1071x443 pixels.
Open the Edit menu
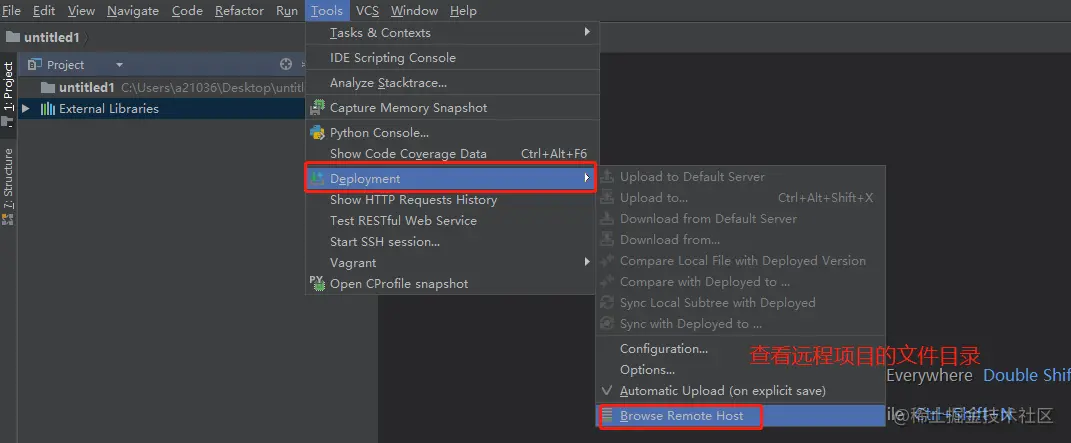point(44,11)
